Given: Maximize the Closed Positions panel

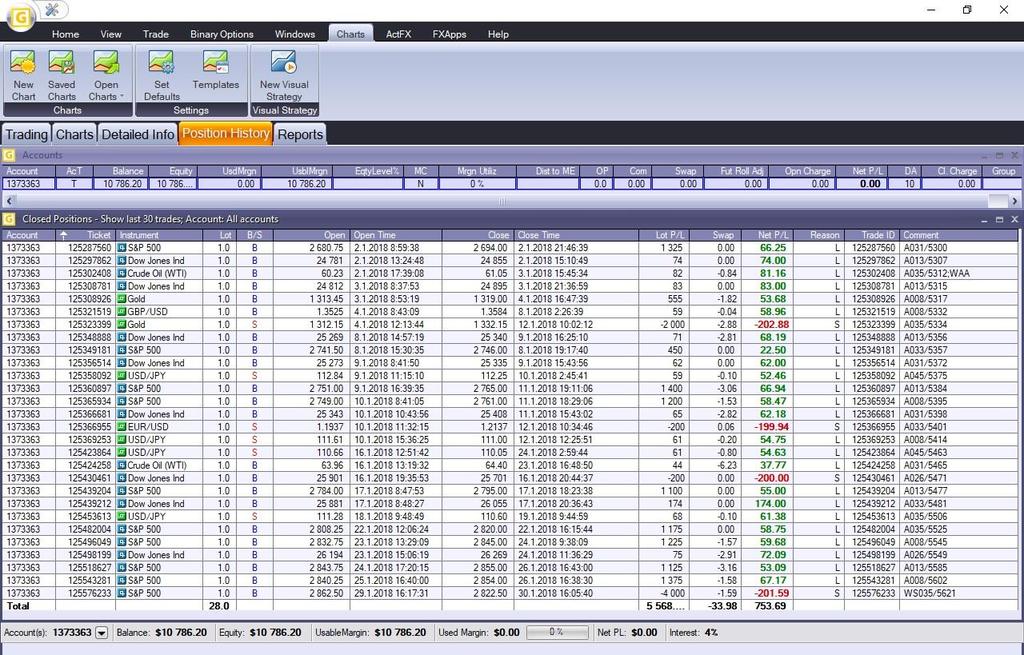Looking at the screenshot, I should [x=999, y=220].
